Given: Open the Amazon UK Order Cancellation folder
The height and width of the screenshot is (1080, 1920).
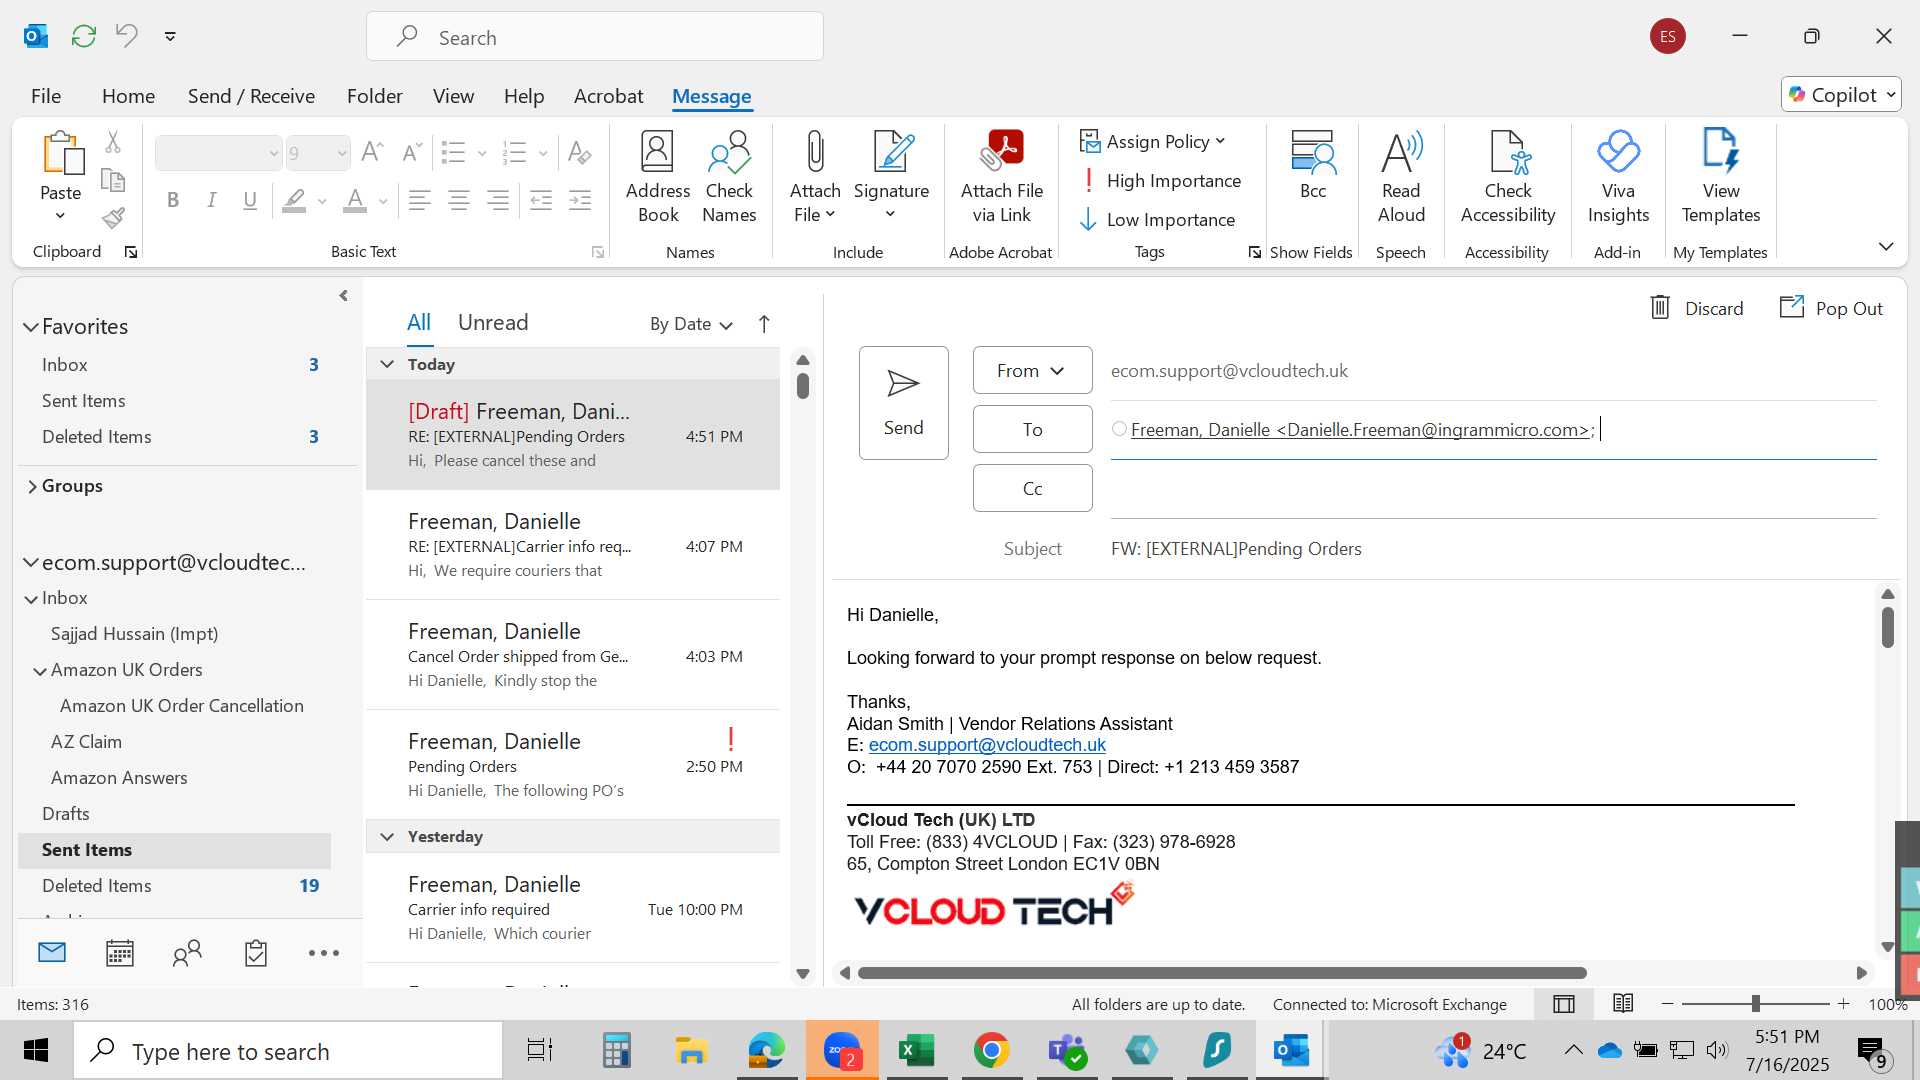Looking at the screenshot, I should (182, 706).
